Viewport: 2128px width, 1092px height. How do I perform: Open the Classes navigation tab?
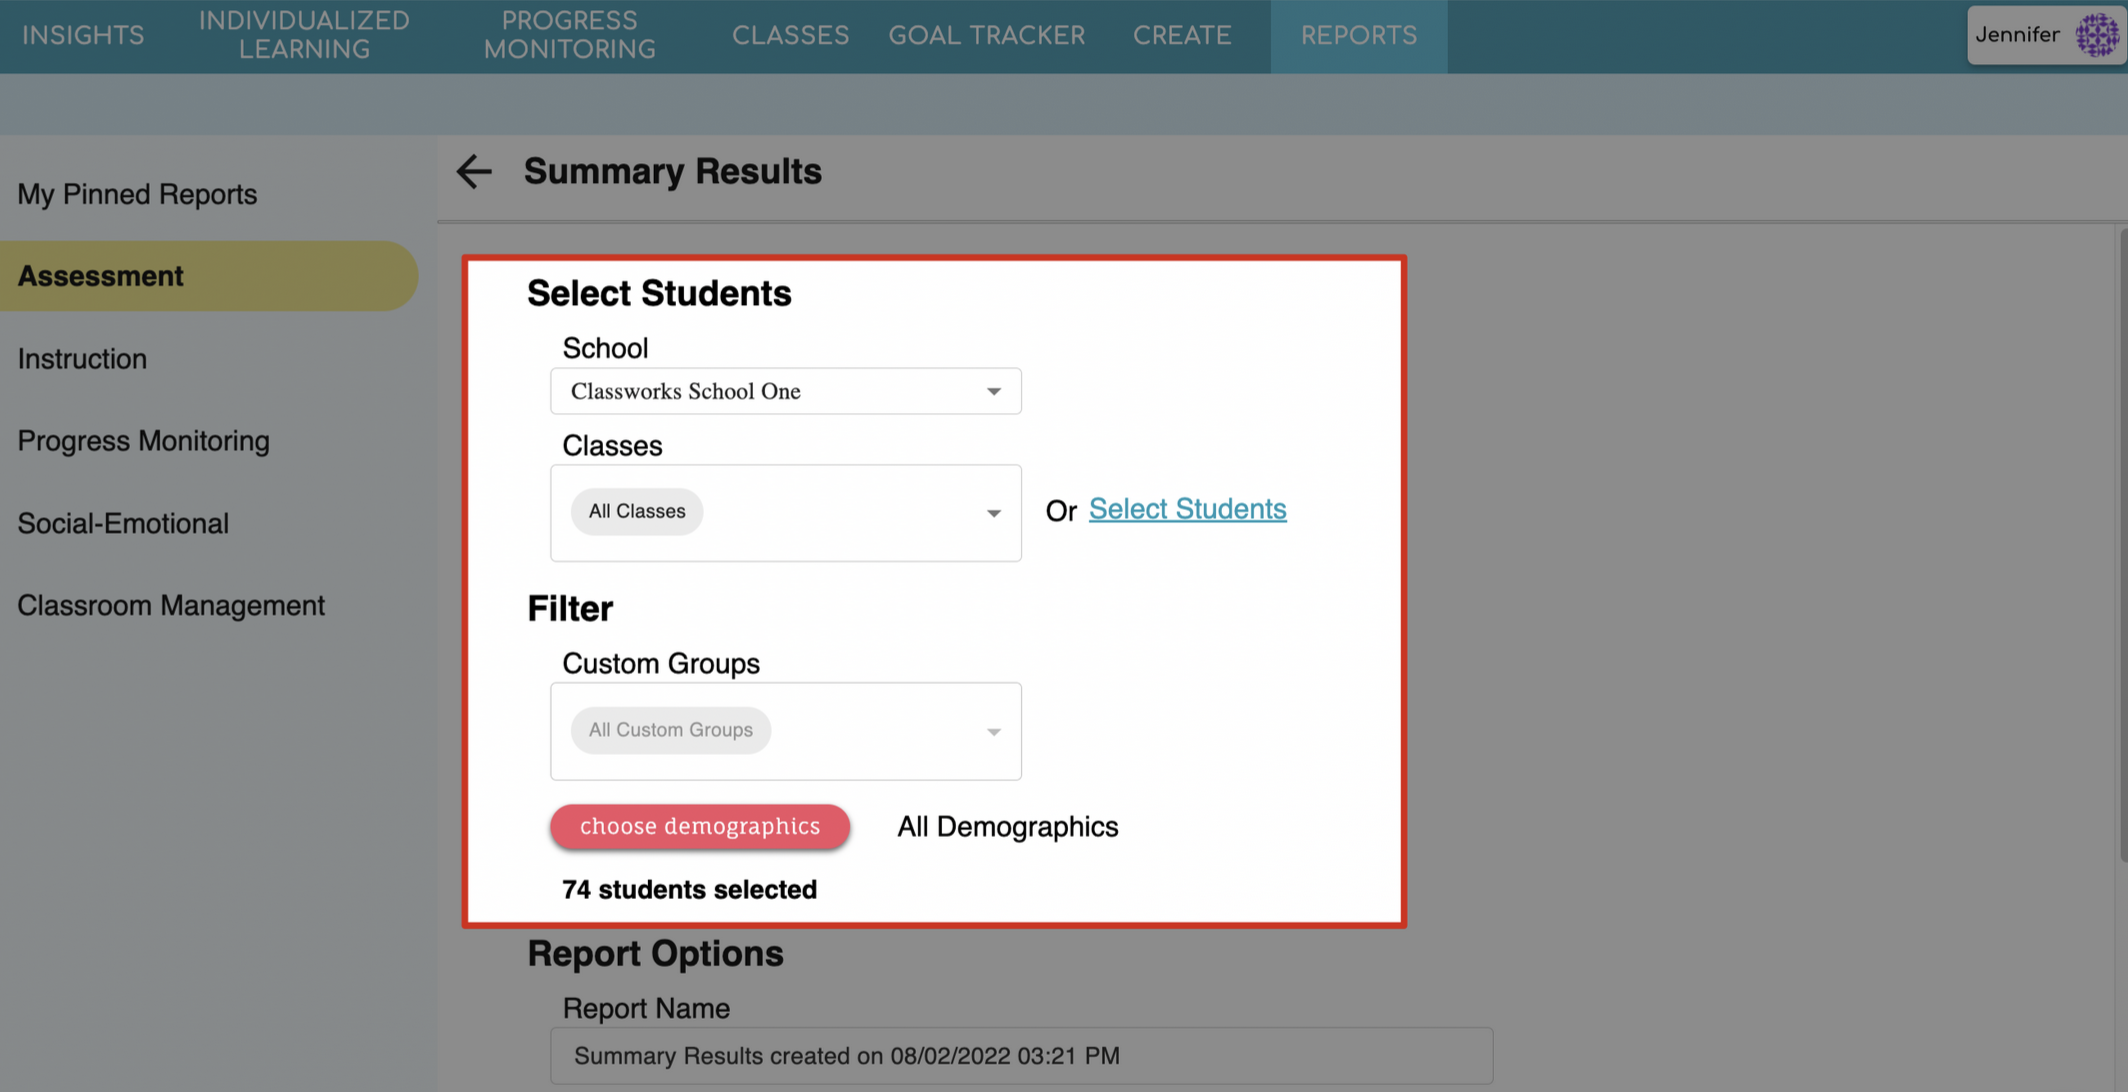point(790,36)
